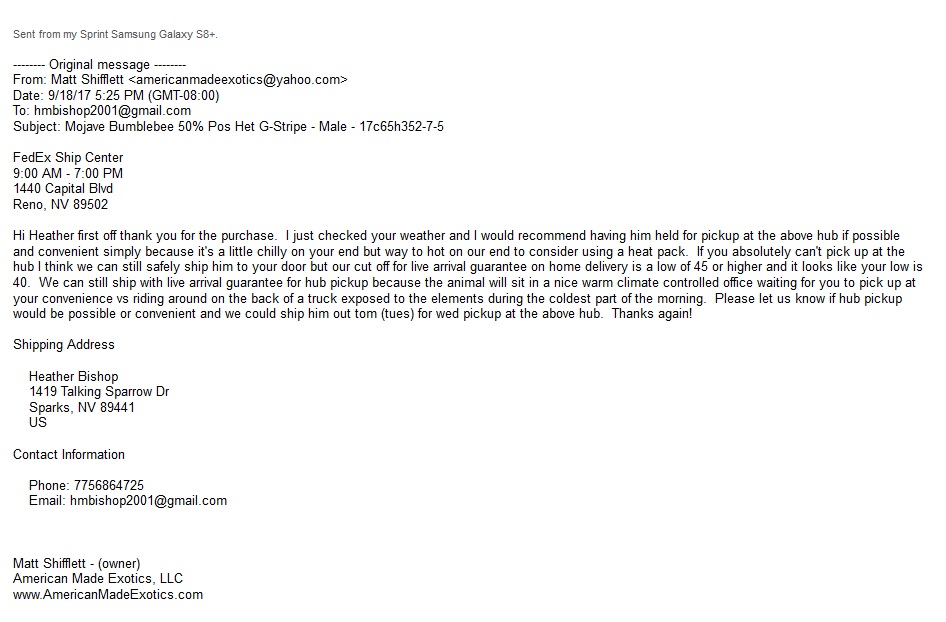Click American Made Exotics, LLC text
This screenshot has height=622, width=946.
[x=98, y=579]
